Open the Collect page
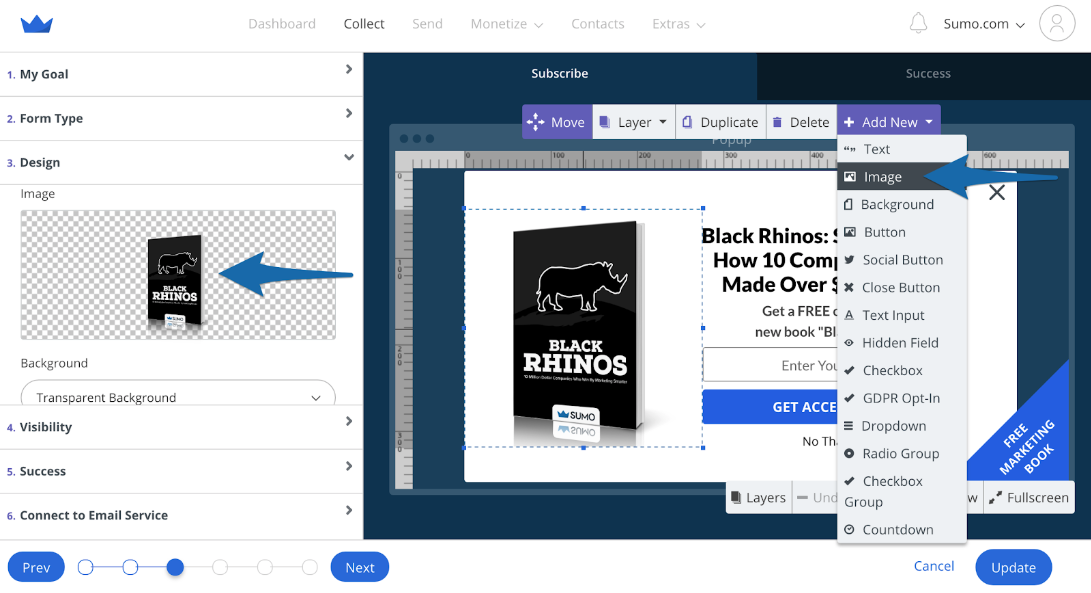The image size is (1091, 593). (x=364, y=24)
